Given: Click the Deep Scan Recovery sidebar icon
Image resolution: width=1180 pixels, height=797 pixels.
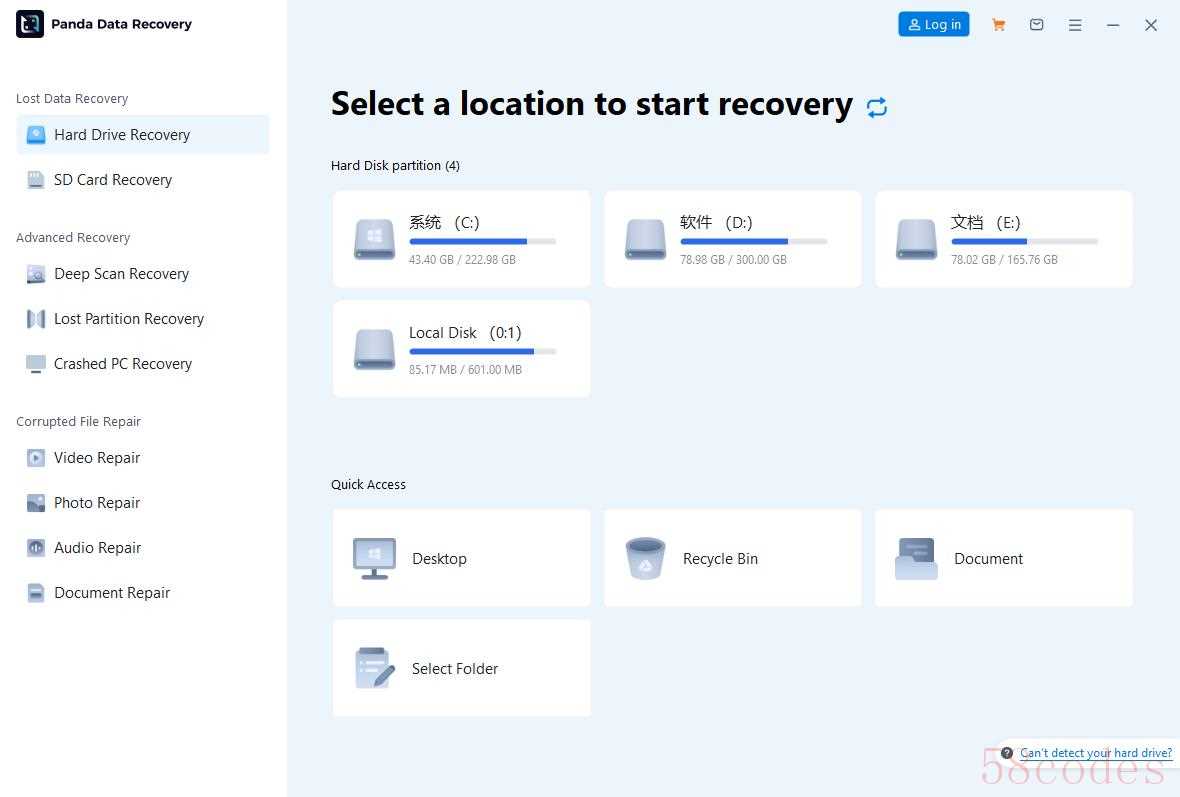Looking at the screenshot, I should [35, 274].
